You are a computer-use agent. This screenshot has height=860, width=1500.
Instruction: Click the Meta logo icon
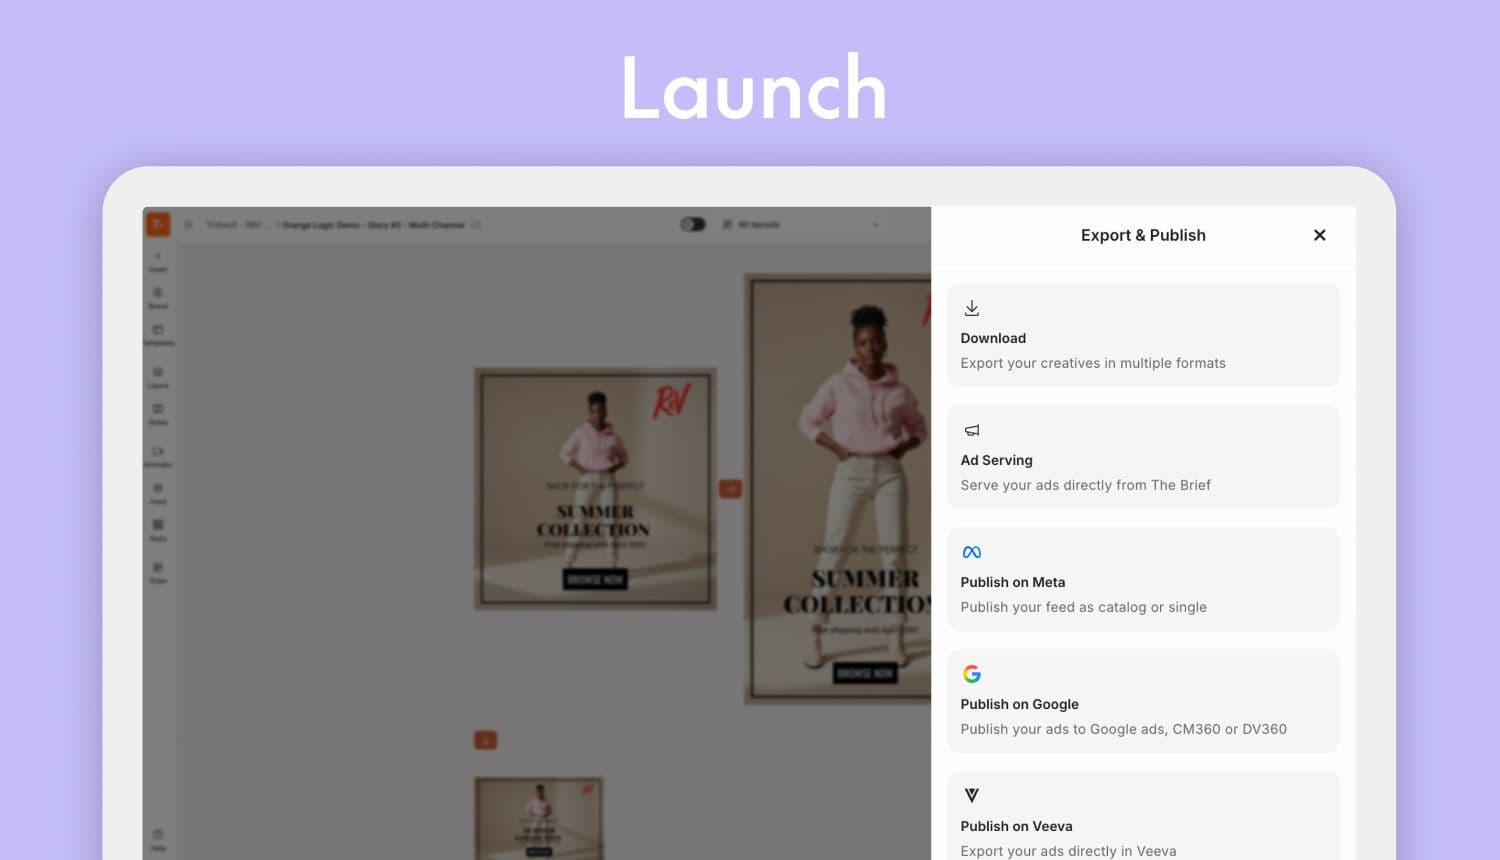[x=971, y=552]
